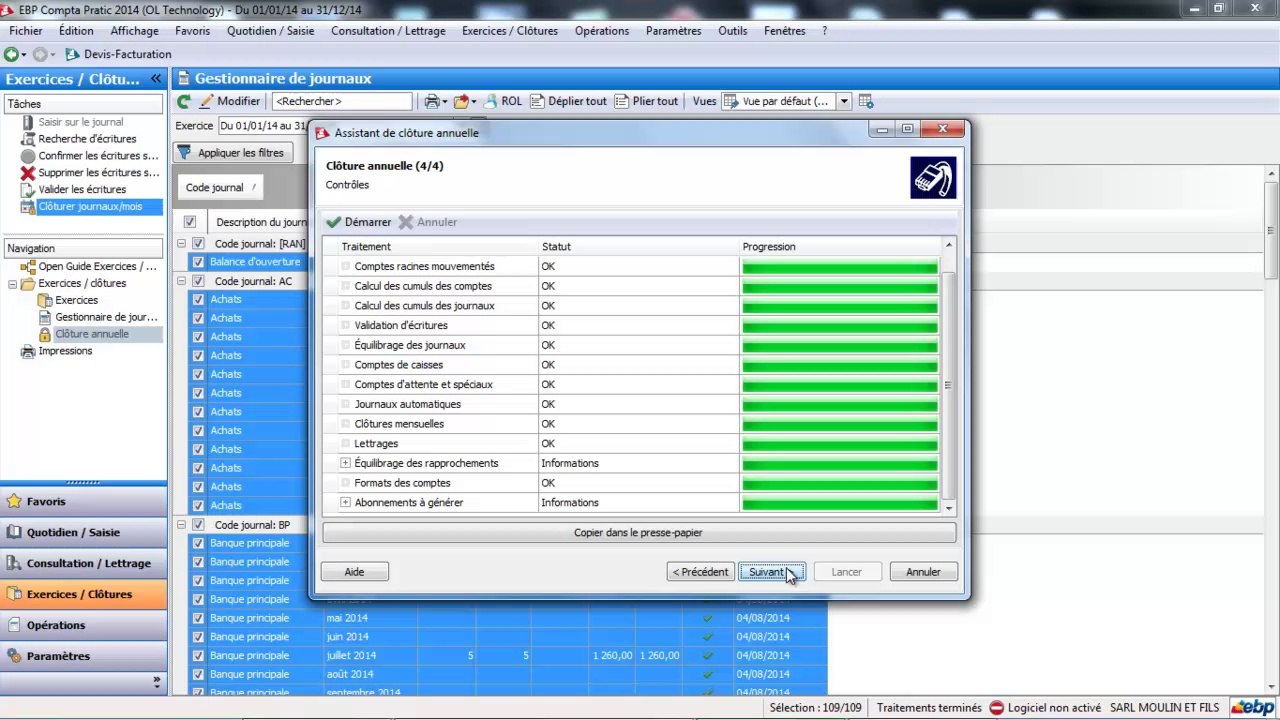Expand the Abonnements à générer row
1280x720 pixels.
pos(346,503)
